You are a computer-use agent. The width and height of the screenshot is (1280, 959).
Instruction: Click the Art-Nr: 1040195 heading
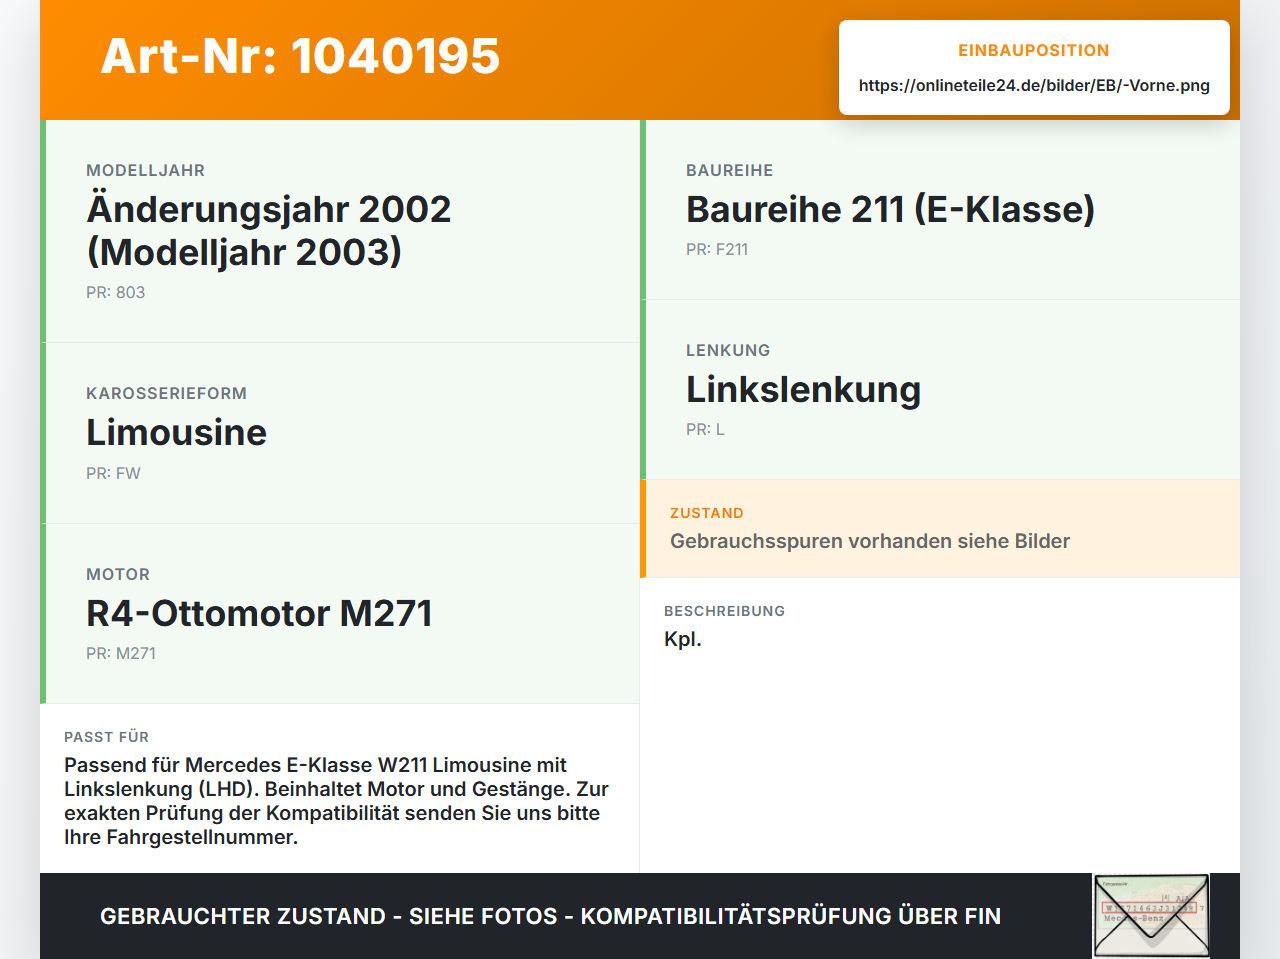point(300,56)
